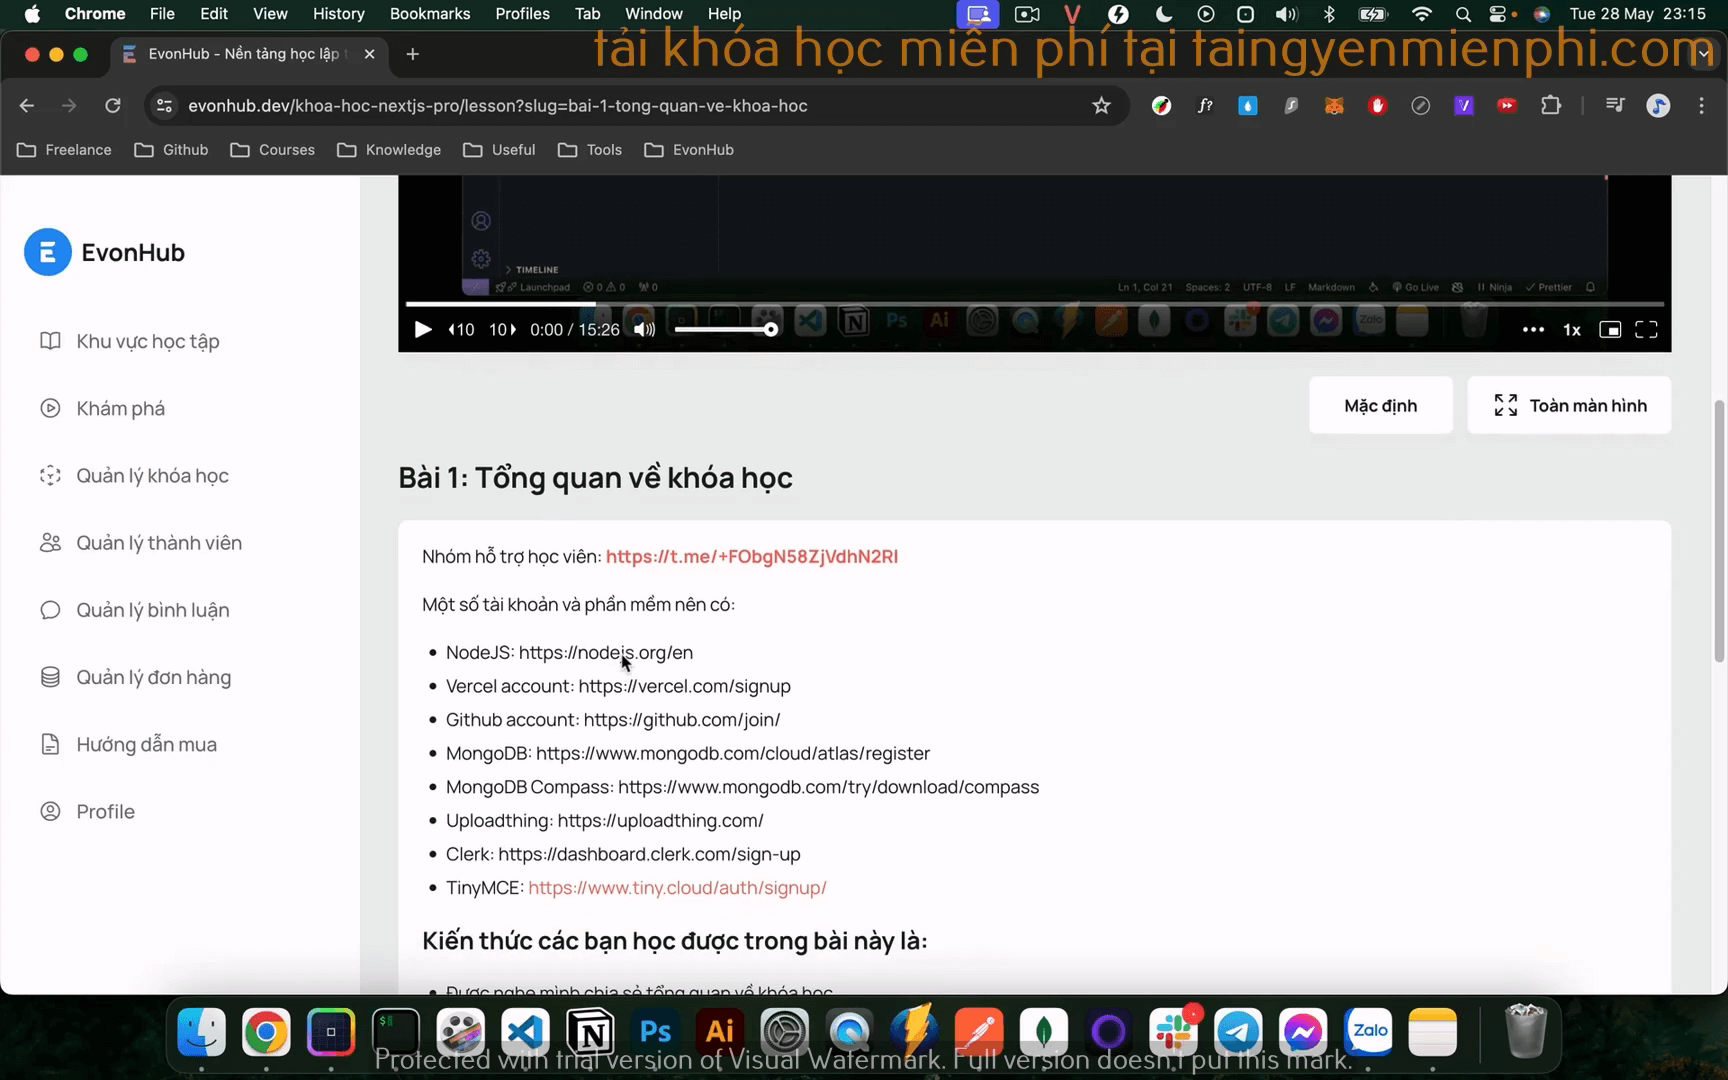Play the lesson video
Screen dimensions: 1728x1080
pyautogui.click(x=423, y=330)
